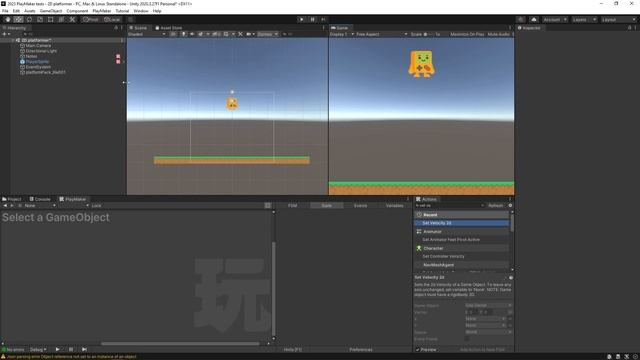Open the Layers dropdown
Image resolution: width=640 pixels, height=360 pixels.
(584, 19)
